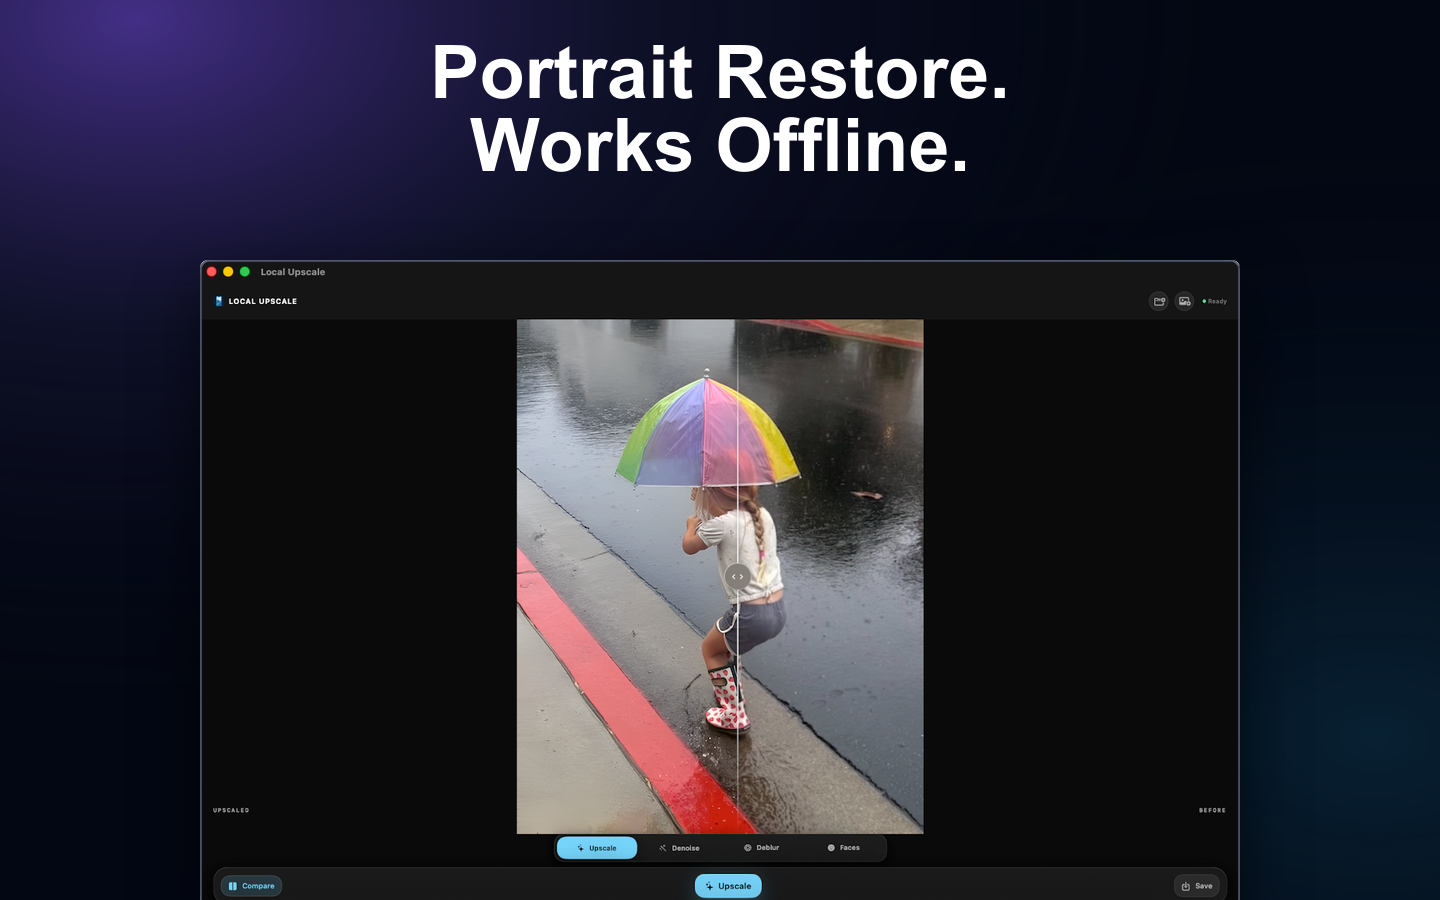
Task: Select the Upscale mode tab
Action: (597, 848)
